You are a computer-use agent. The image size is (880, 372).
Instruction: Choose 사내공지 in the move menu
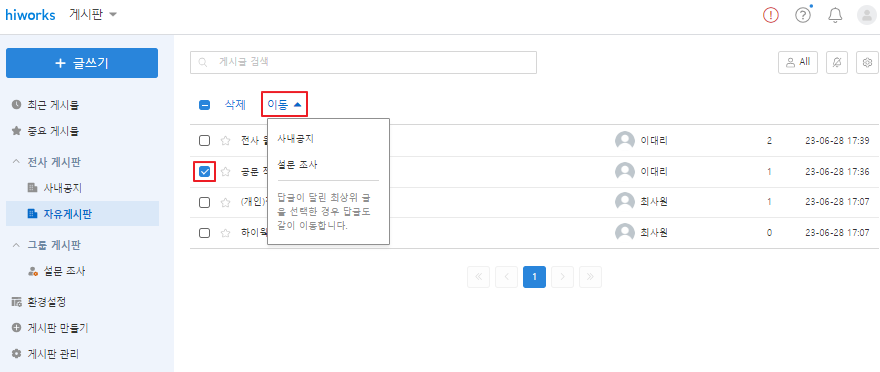click(295, 139)
